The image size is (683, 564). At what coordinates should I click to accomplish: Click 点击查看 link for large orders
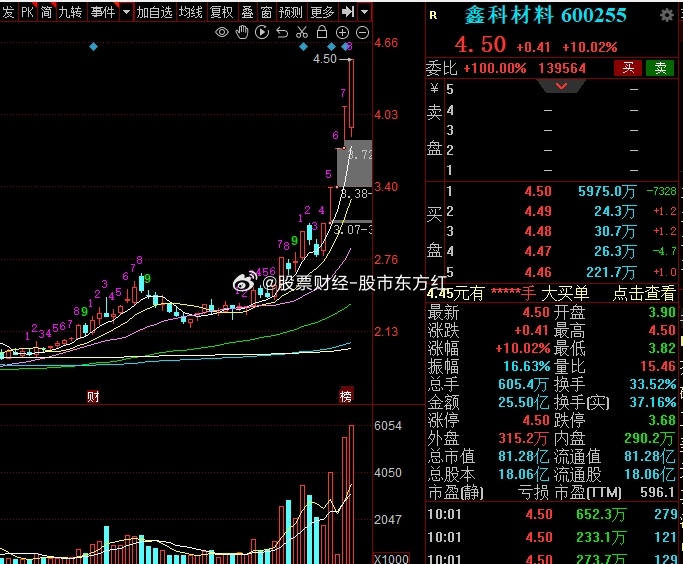click(x=644, y=293)
